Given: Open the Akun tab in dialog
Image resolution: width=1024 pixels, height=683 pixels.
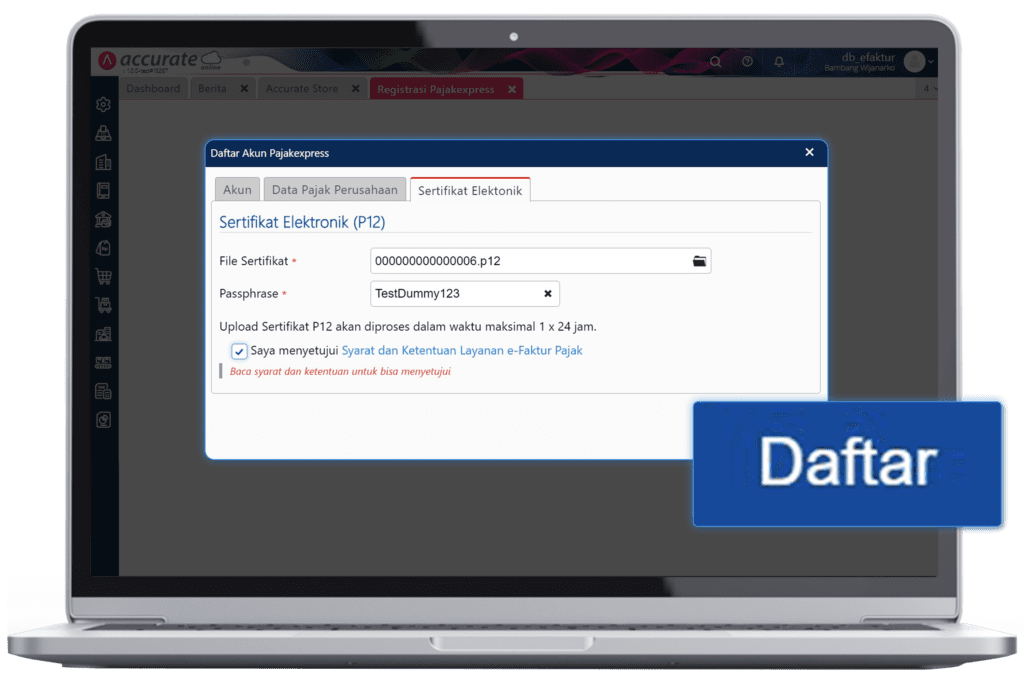Looking at the screenshot, I should pyautogui.click(x=237, y=189).
